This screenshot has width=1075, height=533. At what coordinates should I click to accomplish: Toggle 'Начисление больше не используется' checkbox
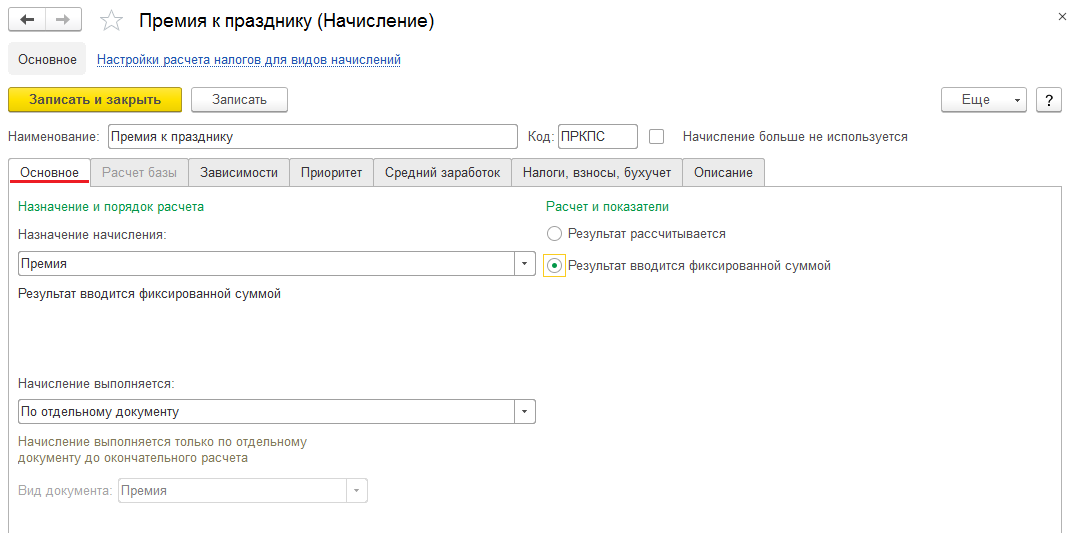pyautogui.click(x=657, y=136)
